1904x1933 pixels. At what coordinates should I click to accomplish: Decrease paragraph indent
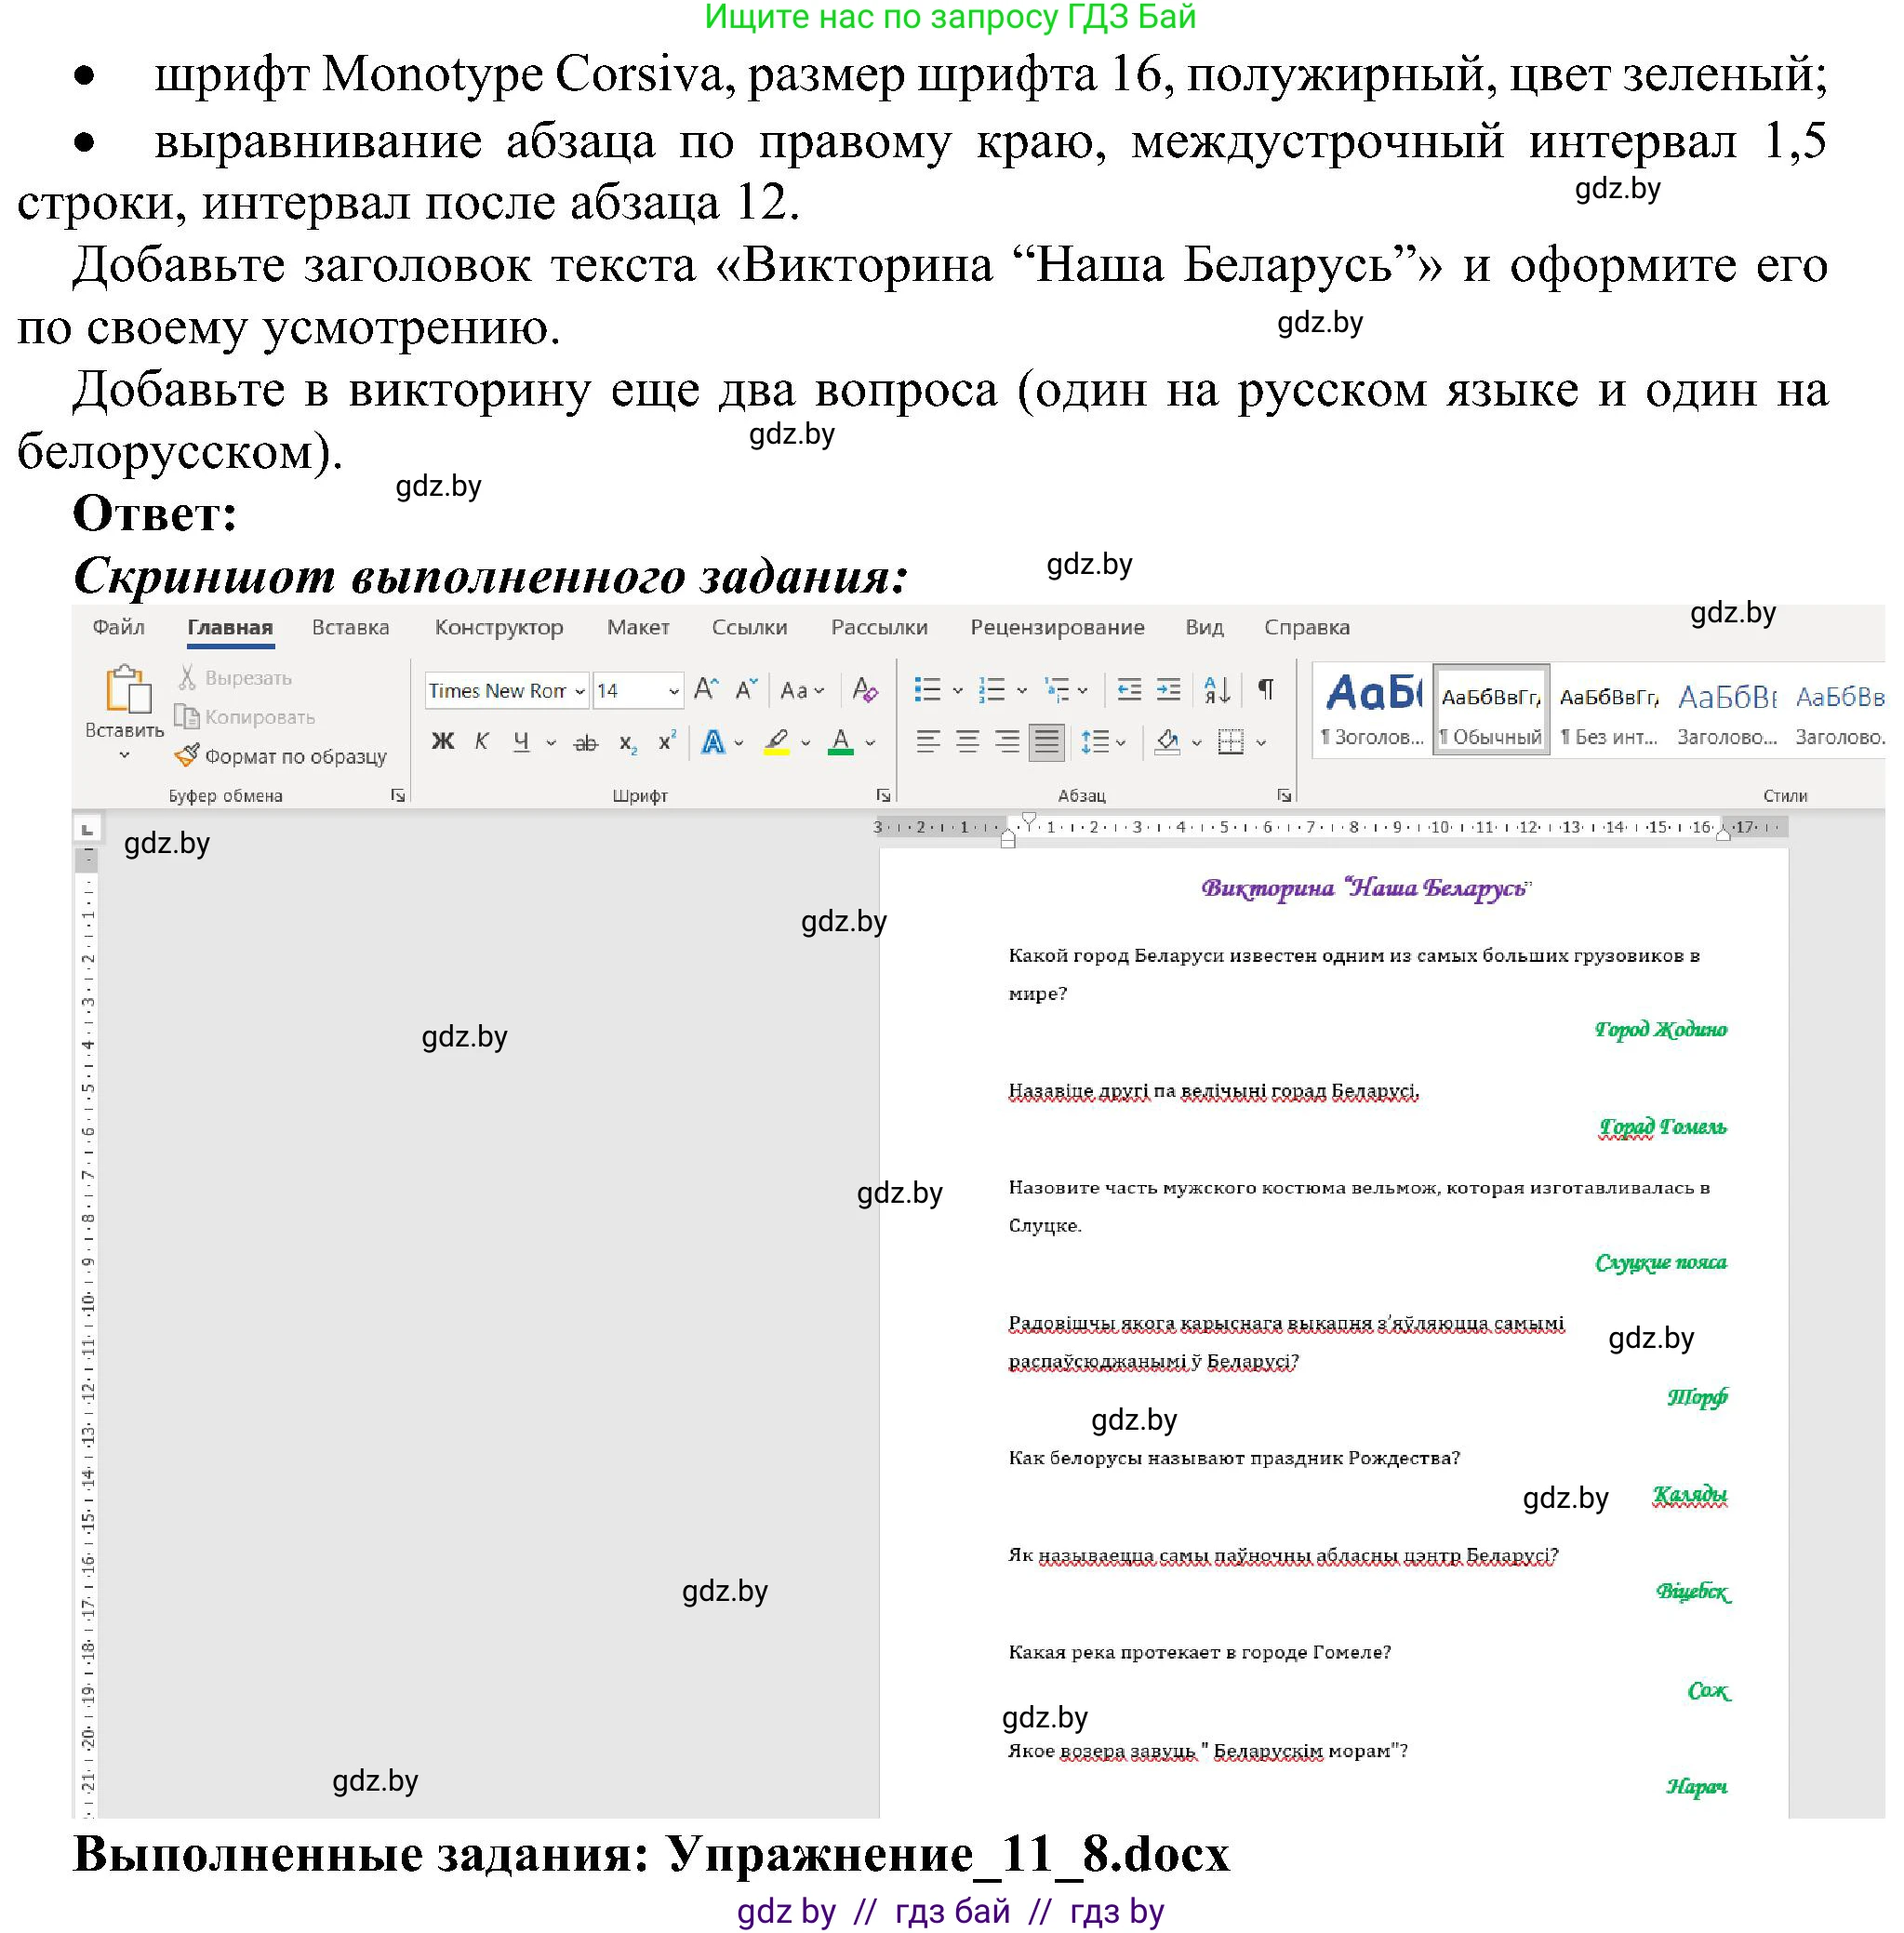coord(1129,690)
